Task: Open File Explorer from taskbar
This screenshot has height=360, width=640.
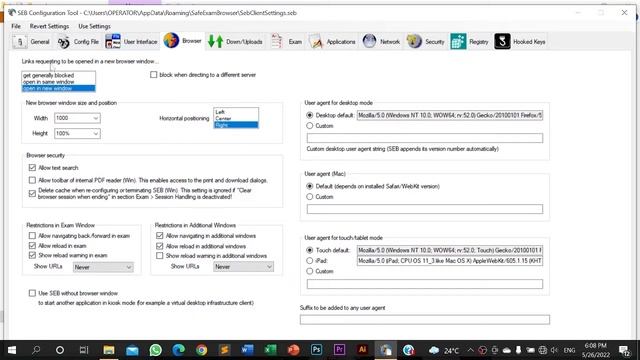Action: click(109, 350)
